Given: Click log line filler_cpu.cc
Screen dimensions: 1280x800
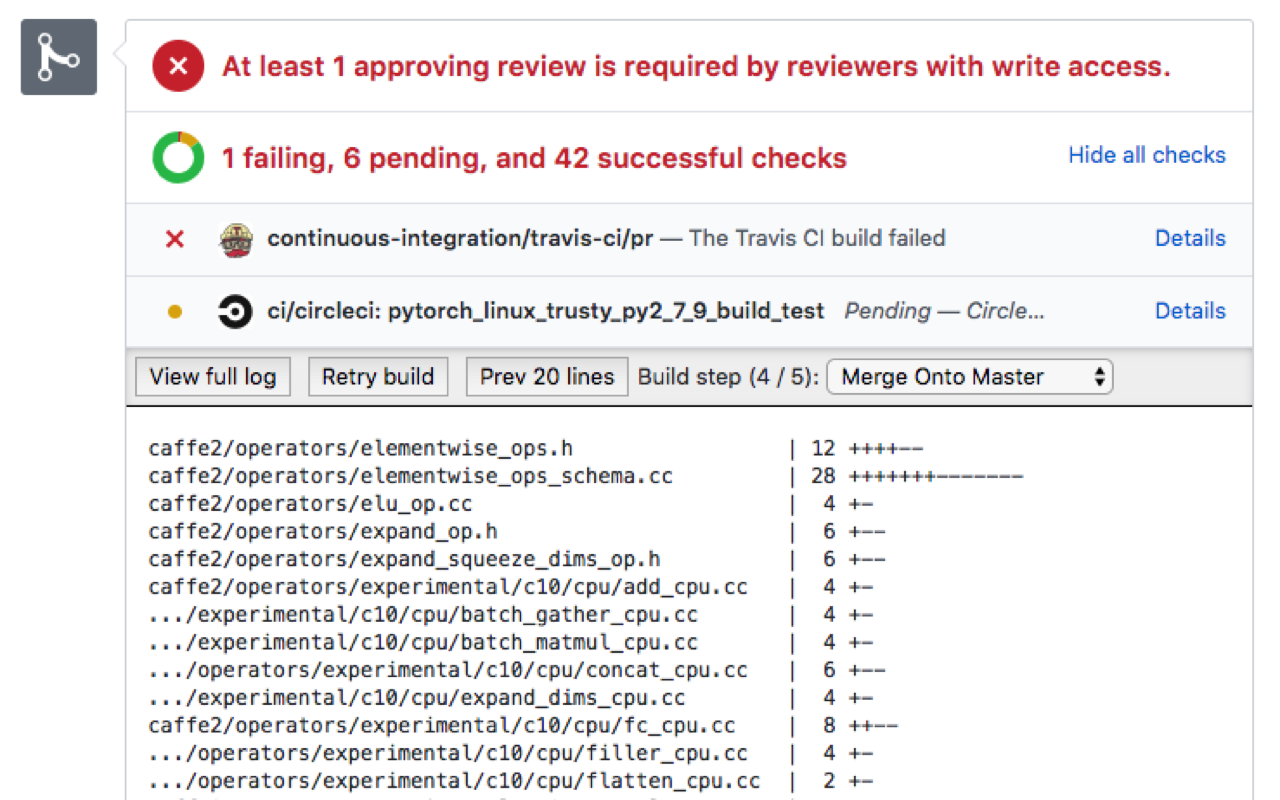Looking at the screenshot, I should [x=448, y=754].
